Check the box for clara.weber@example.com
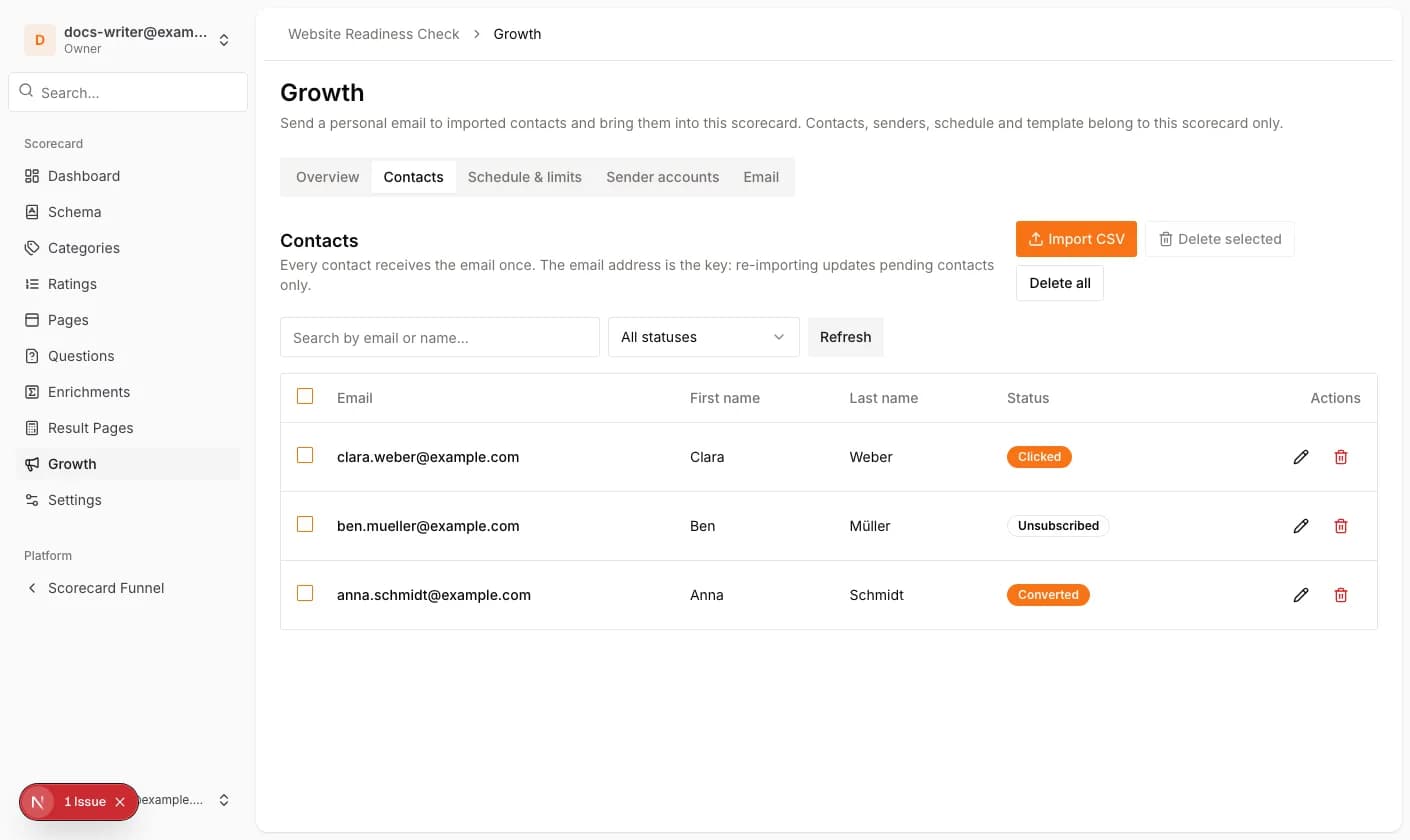Image resolution: width=1410 pixels, height=840 pixels. click(x=305, y=455)
